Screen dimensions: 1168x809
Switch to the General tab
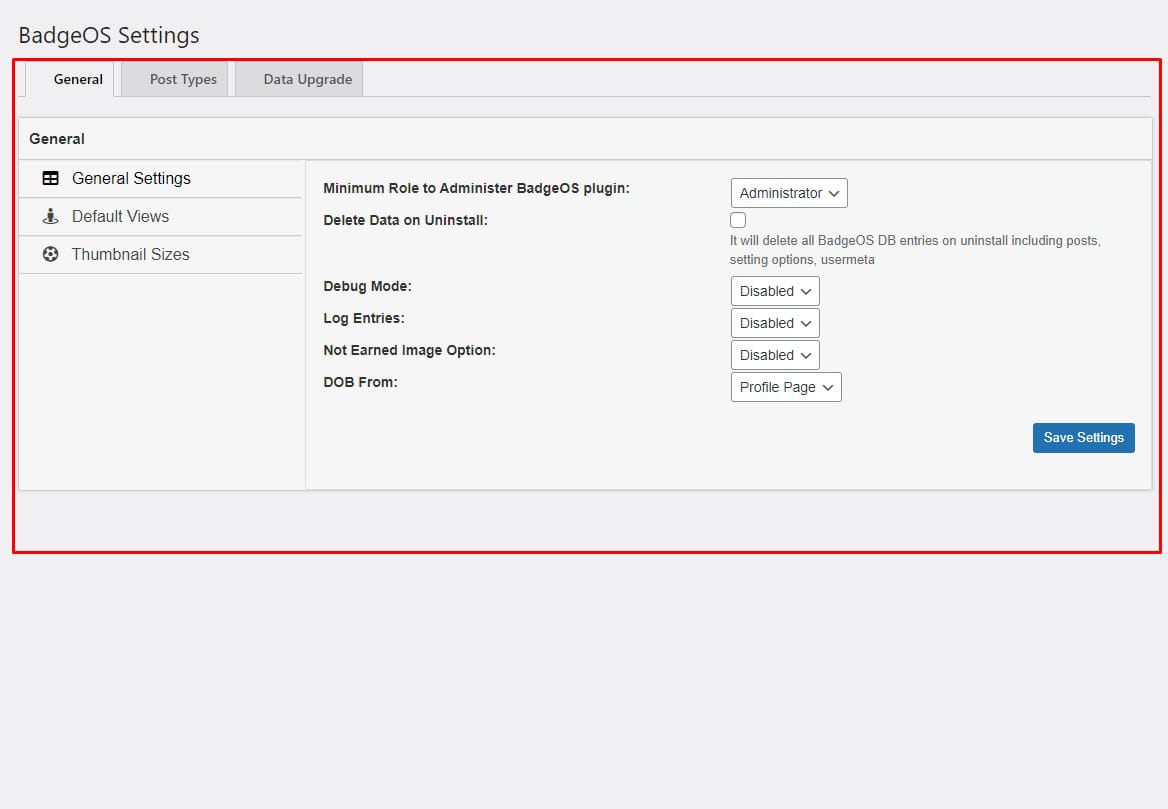point(78,80)
